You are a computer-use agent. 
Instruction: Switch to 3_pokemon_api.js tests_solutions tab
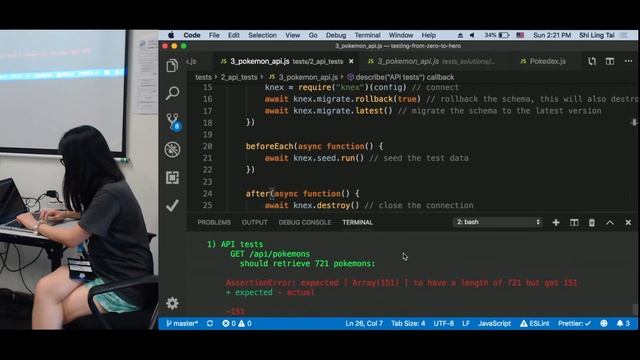[432, 61]
